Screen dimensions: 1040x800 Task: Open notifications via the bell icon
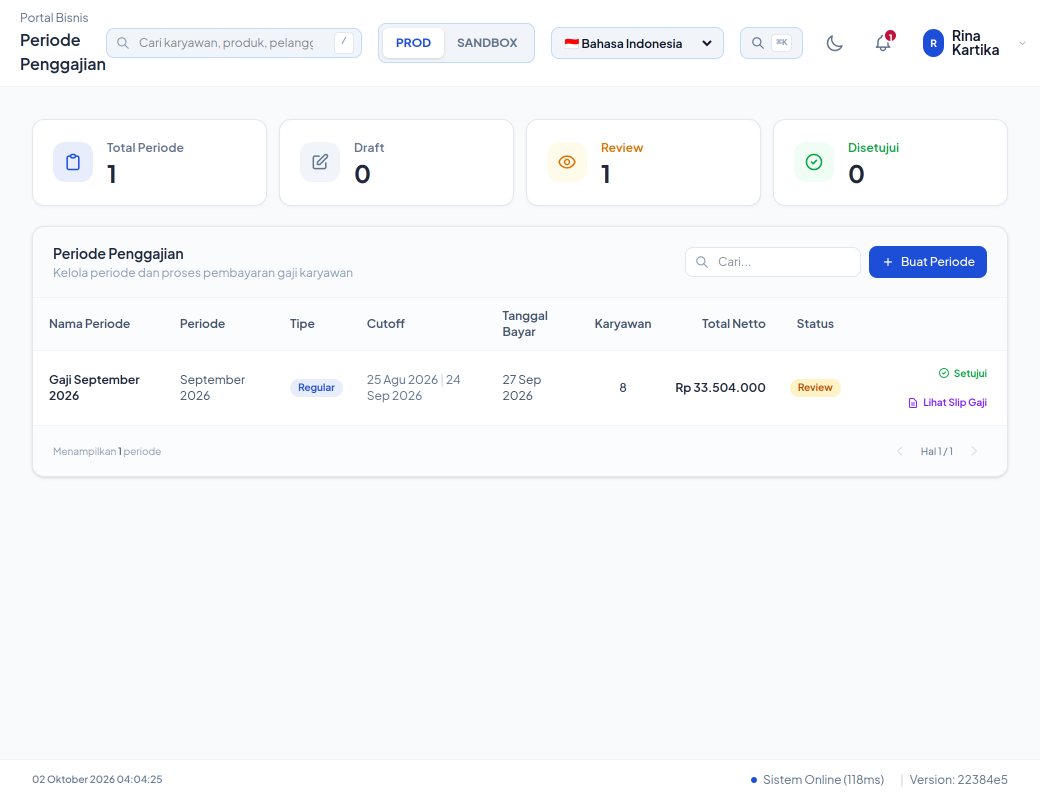click(883, 43)
